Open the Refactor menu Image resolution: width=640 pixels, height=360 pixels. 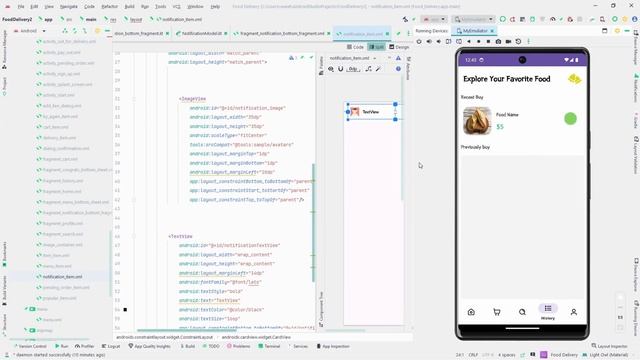coord(109,7)
